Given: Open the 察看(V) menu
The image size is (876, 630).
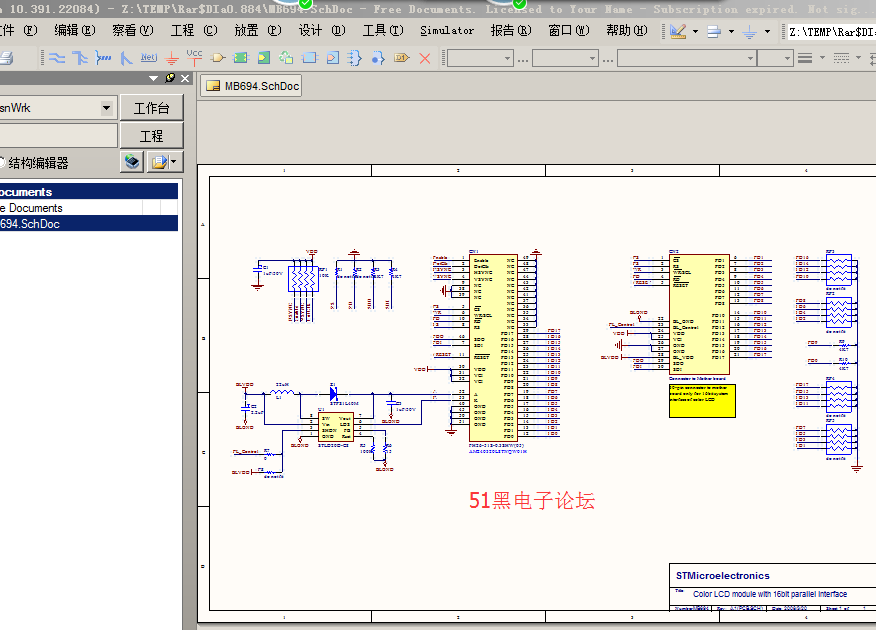Looking at the screenshot, I should [133, 30].
